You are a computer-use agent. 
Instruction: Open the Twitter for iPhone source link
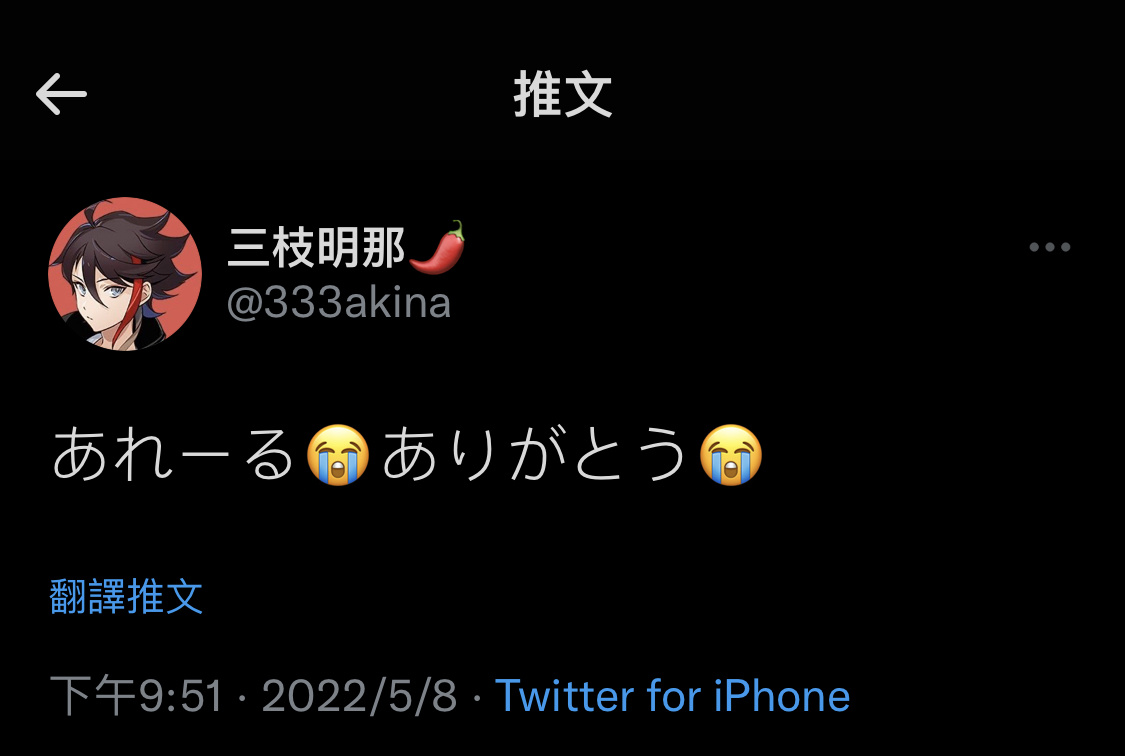coord(672,696)
